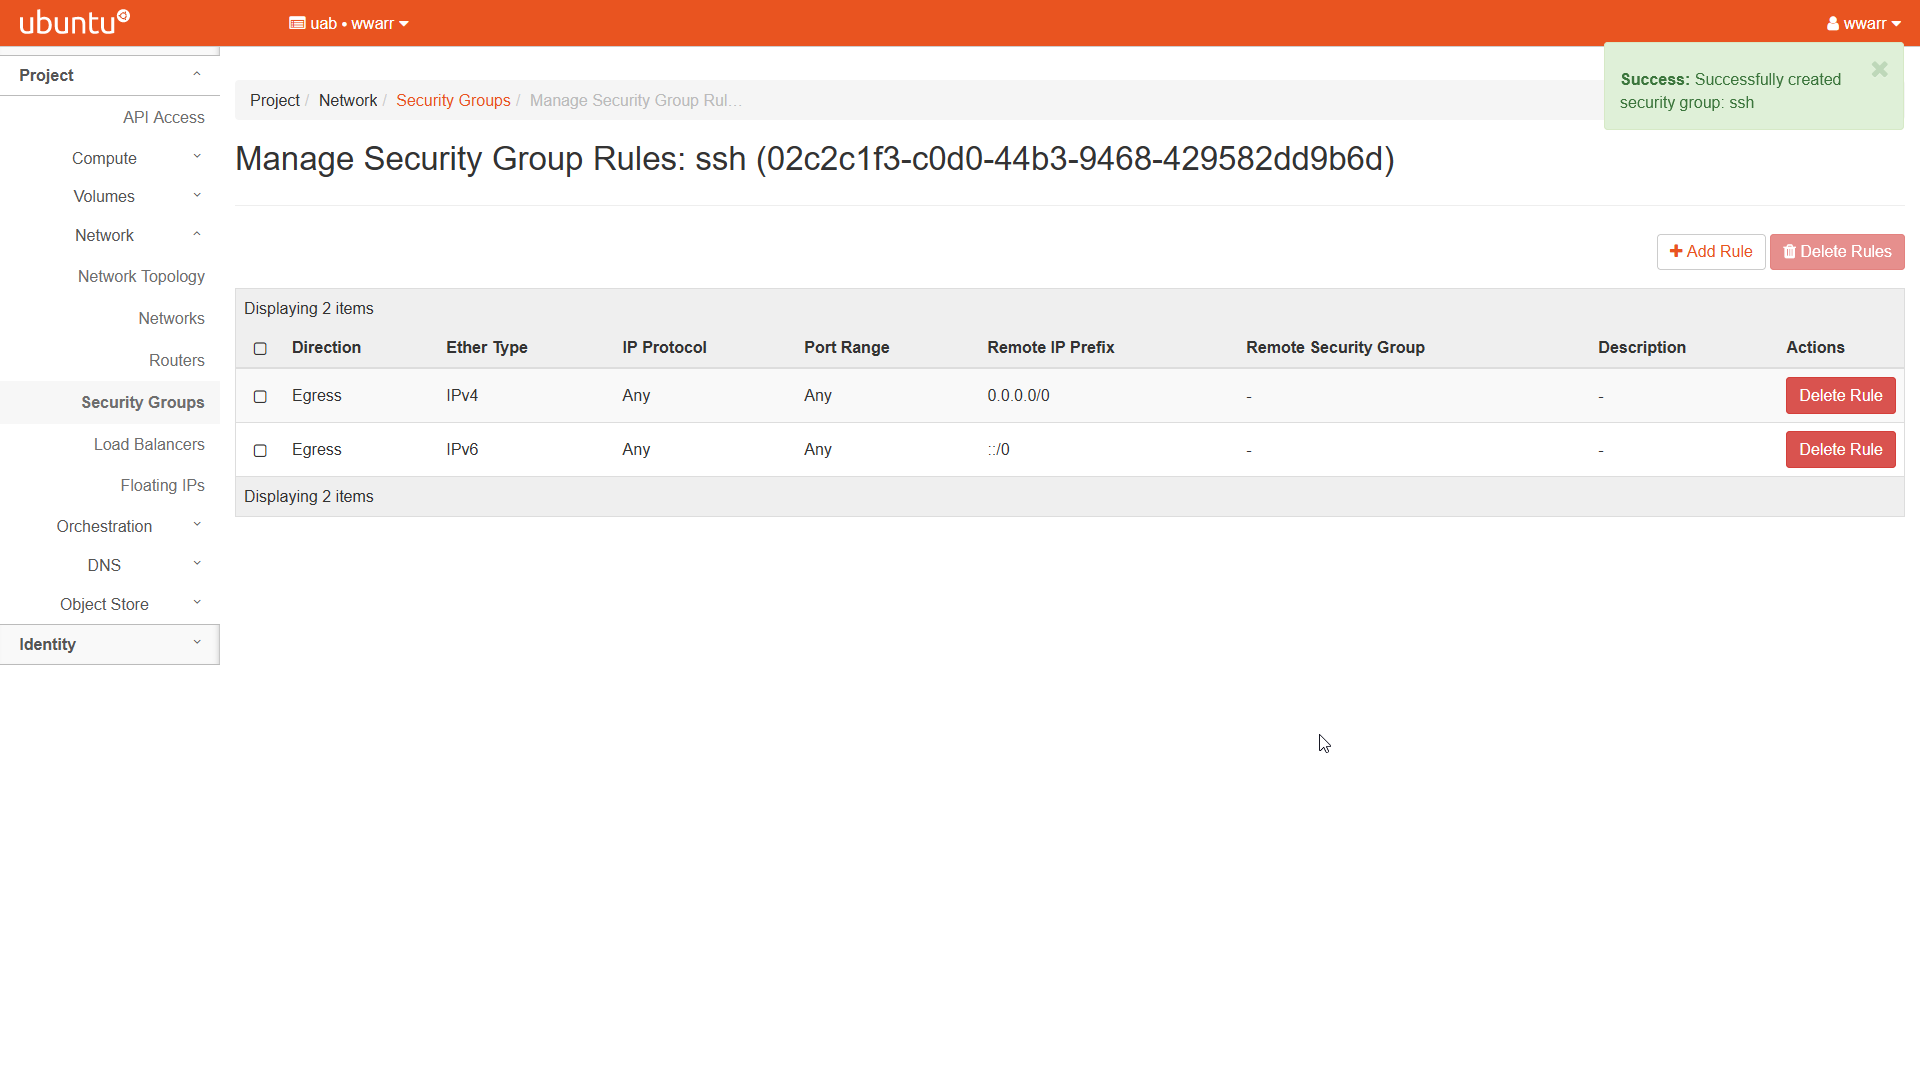Click the Ether Type column header
The height and width of the screenshot is (1080, 1920).
click(487, 347)
